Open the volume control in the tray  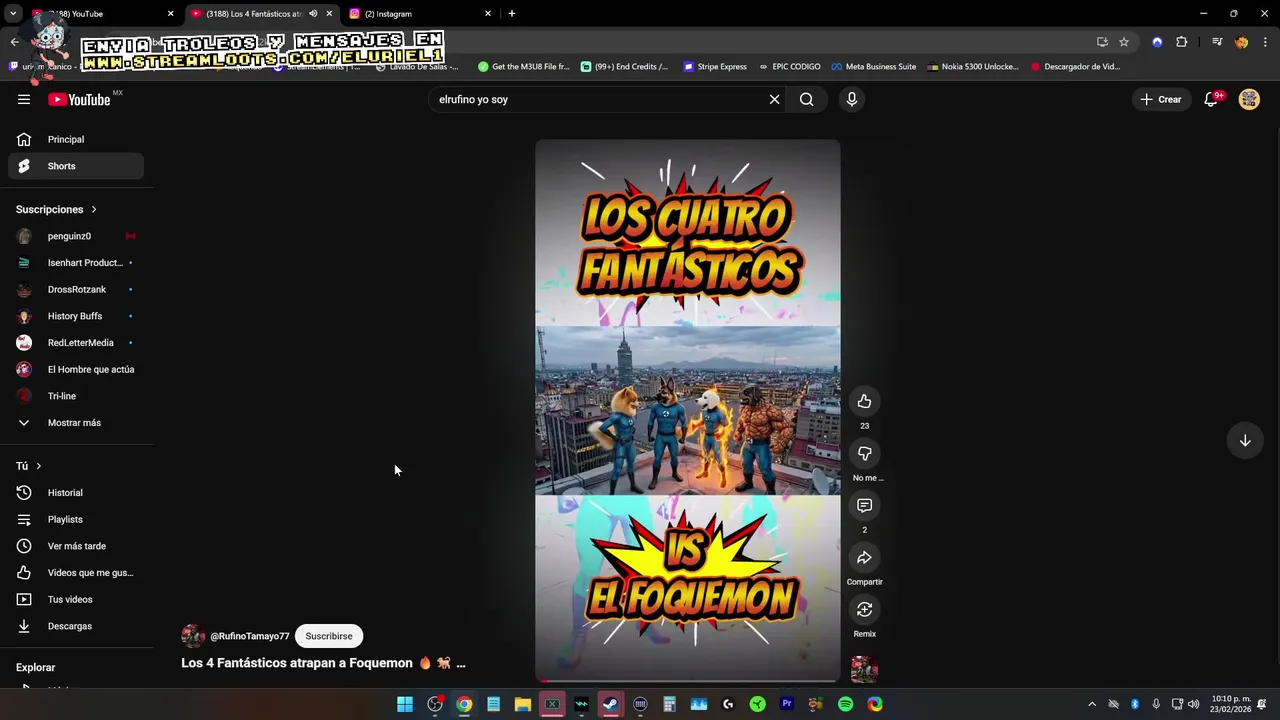(x=1193, y=704)
